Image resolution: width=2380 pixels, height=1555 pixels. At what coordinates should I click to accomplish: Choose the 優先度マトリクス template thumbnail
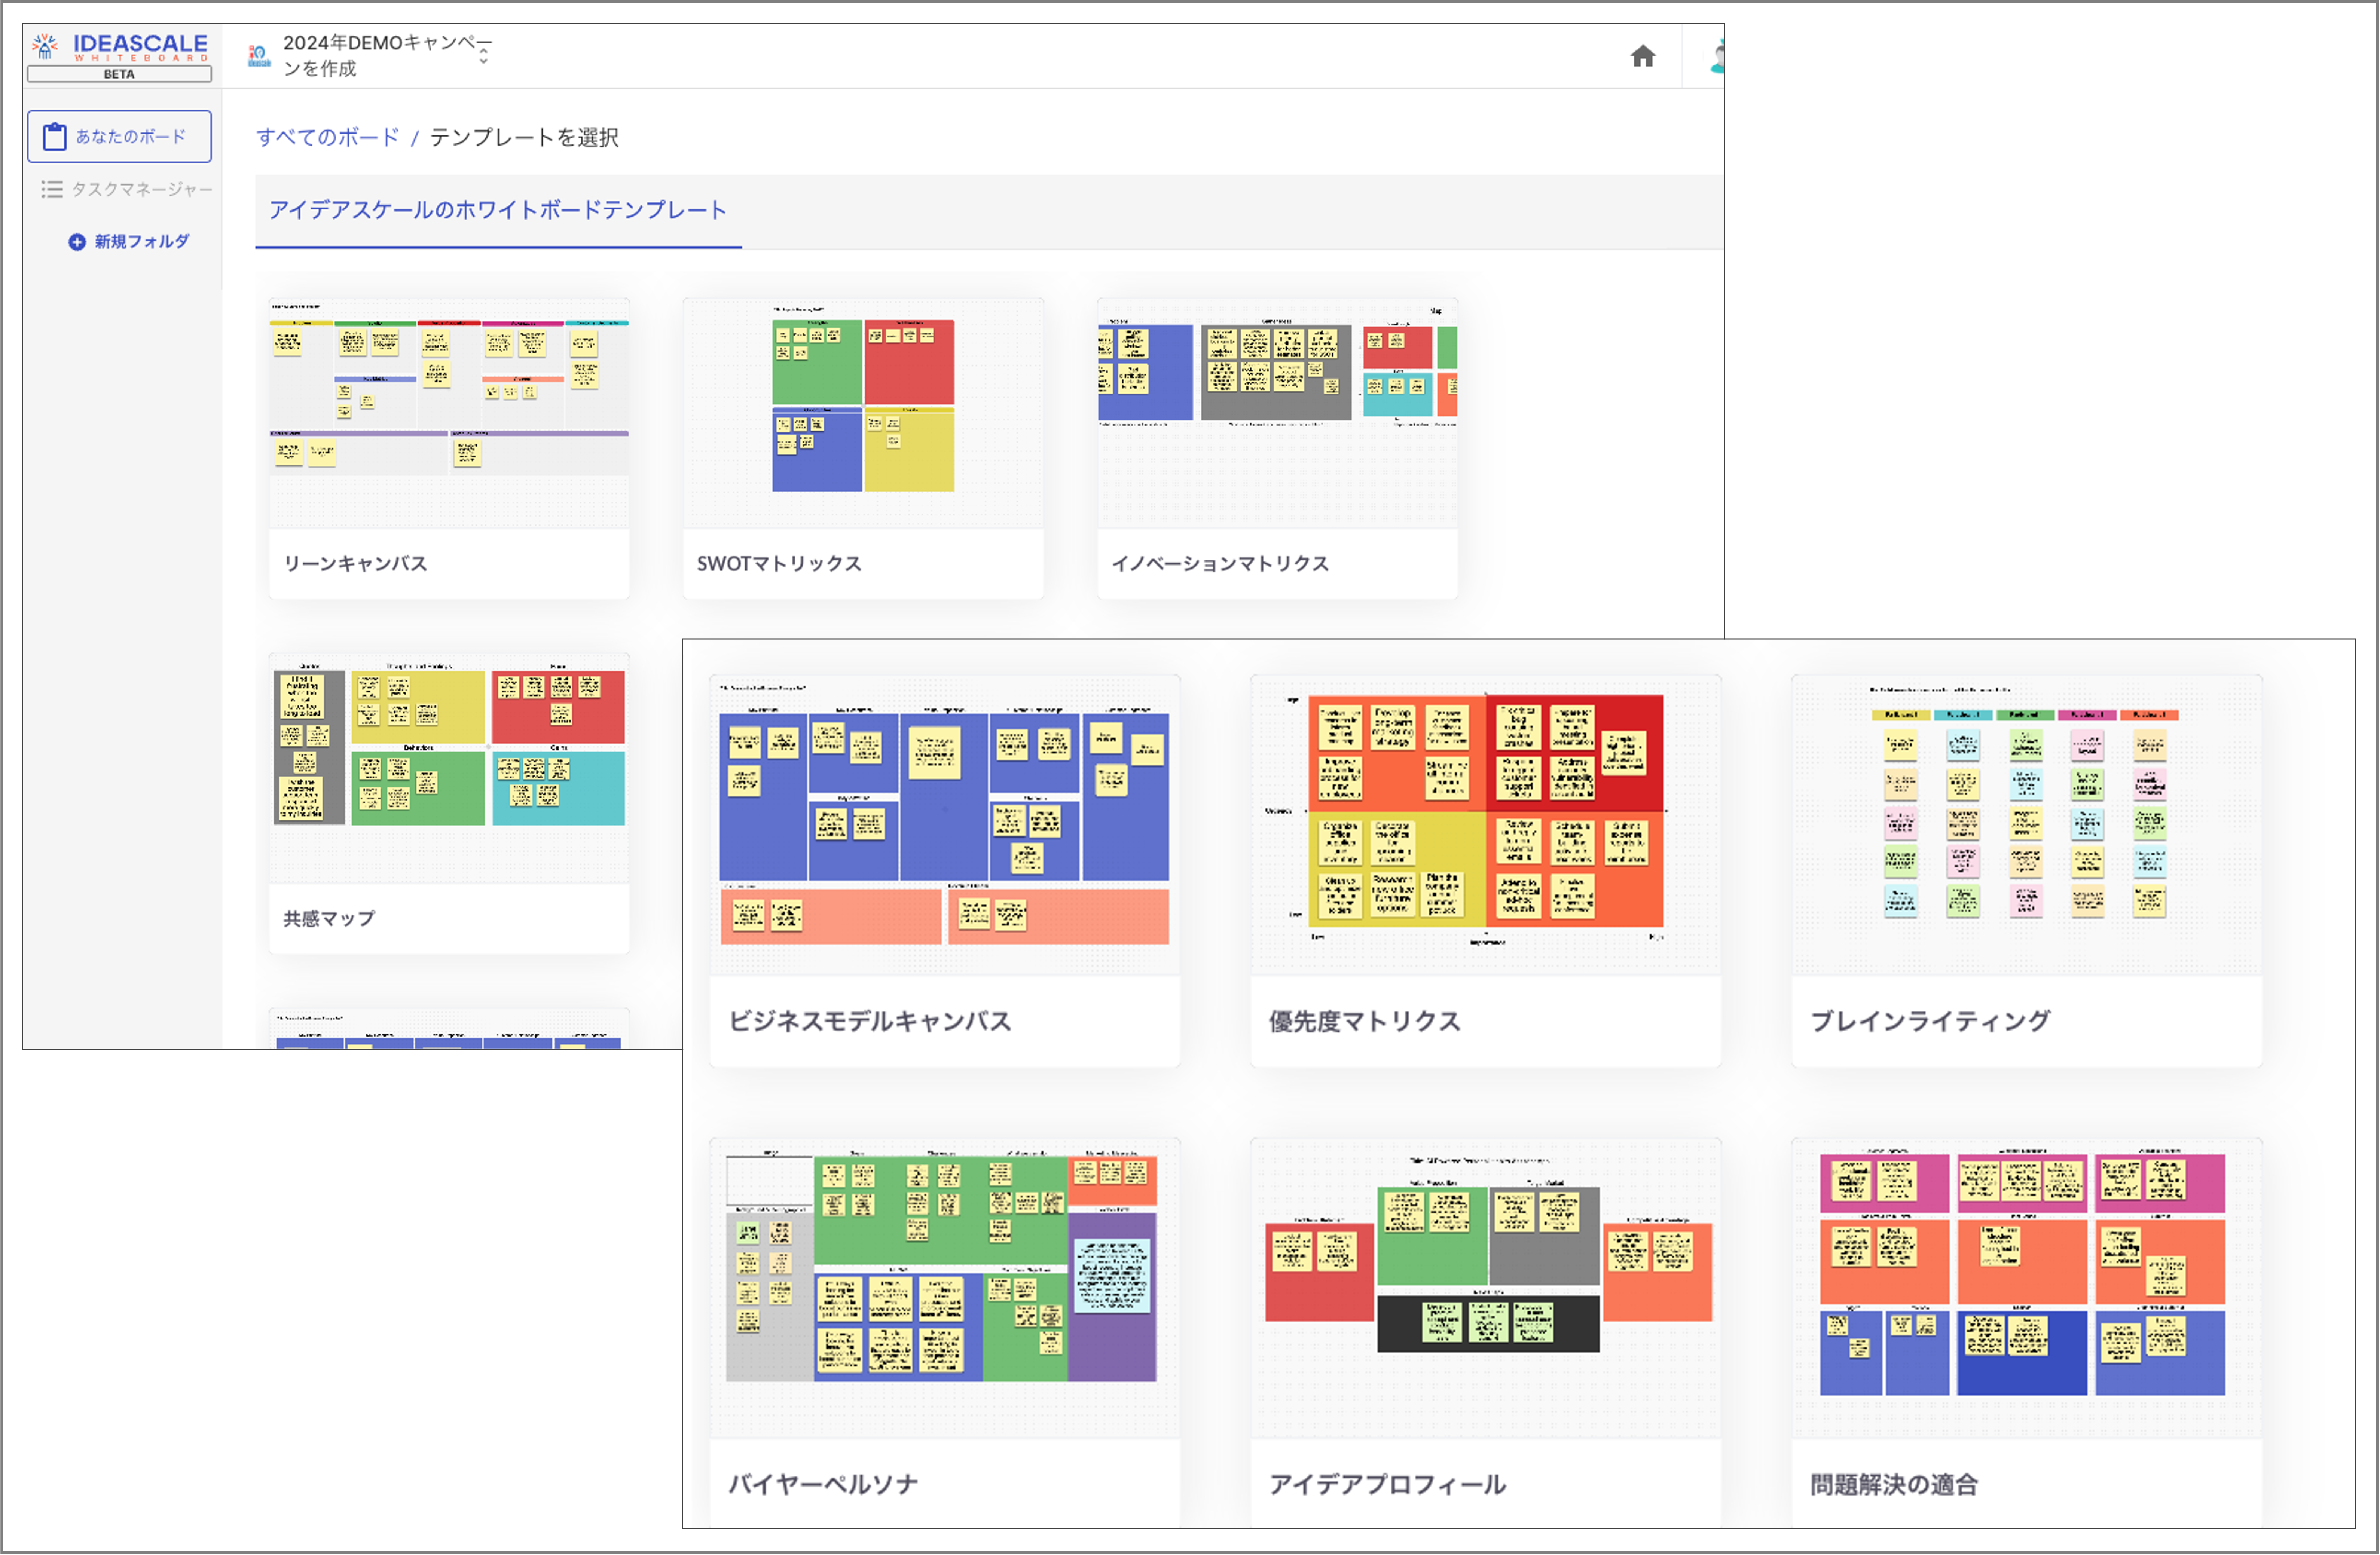coord(1486,825)
